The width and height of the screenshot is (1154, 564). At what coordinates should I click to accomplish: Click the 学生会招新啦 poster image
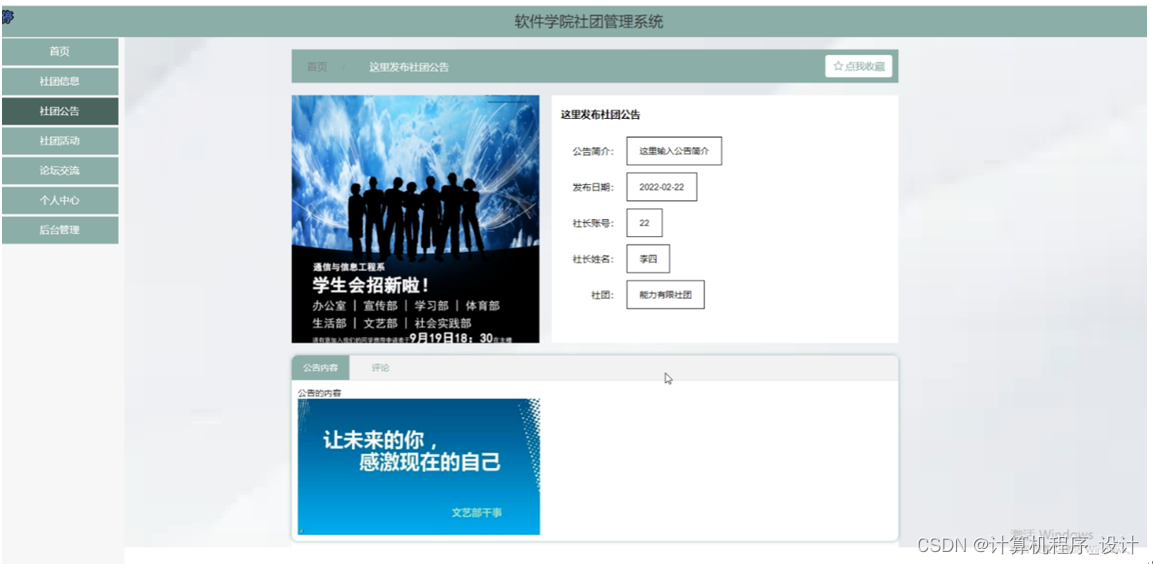pos(415,219)
